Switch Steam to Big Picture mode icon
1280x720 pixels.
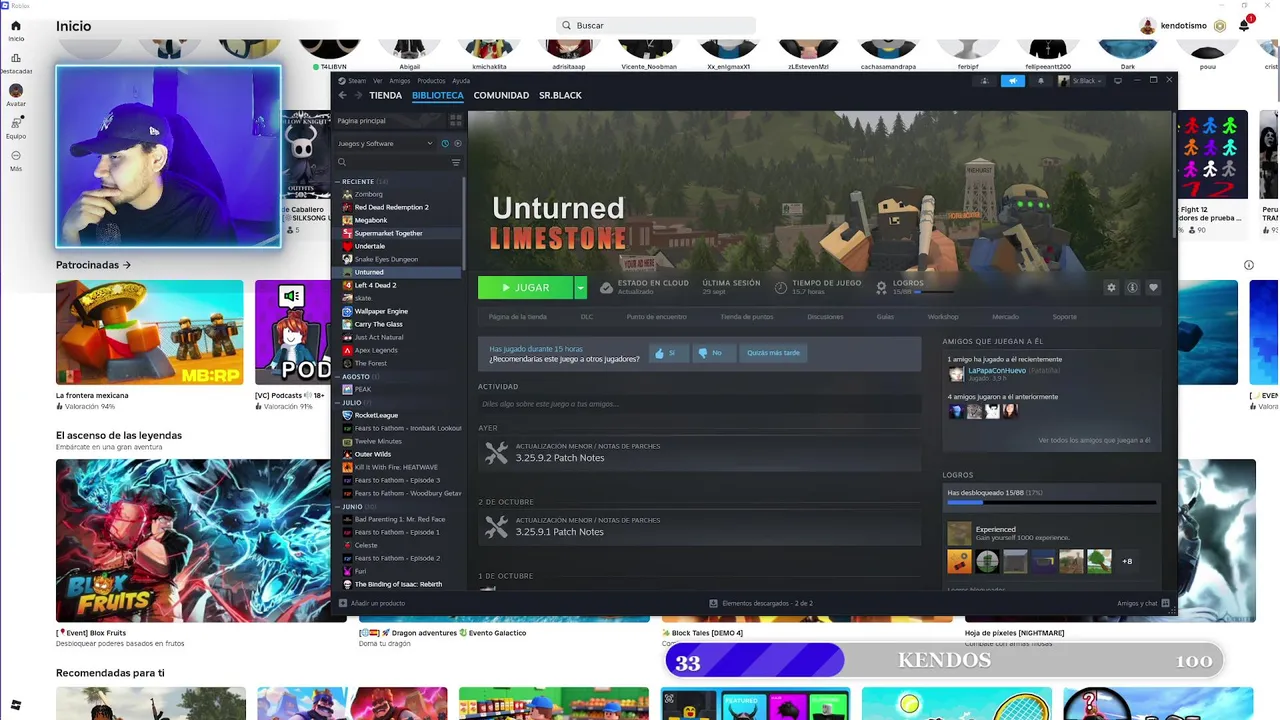(1118, 81)
